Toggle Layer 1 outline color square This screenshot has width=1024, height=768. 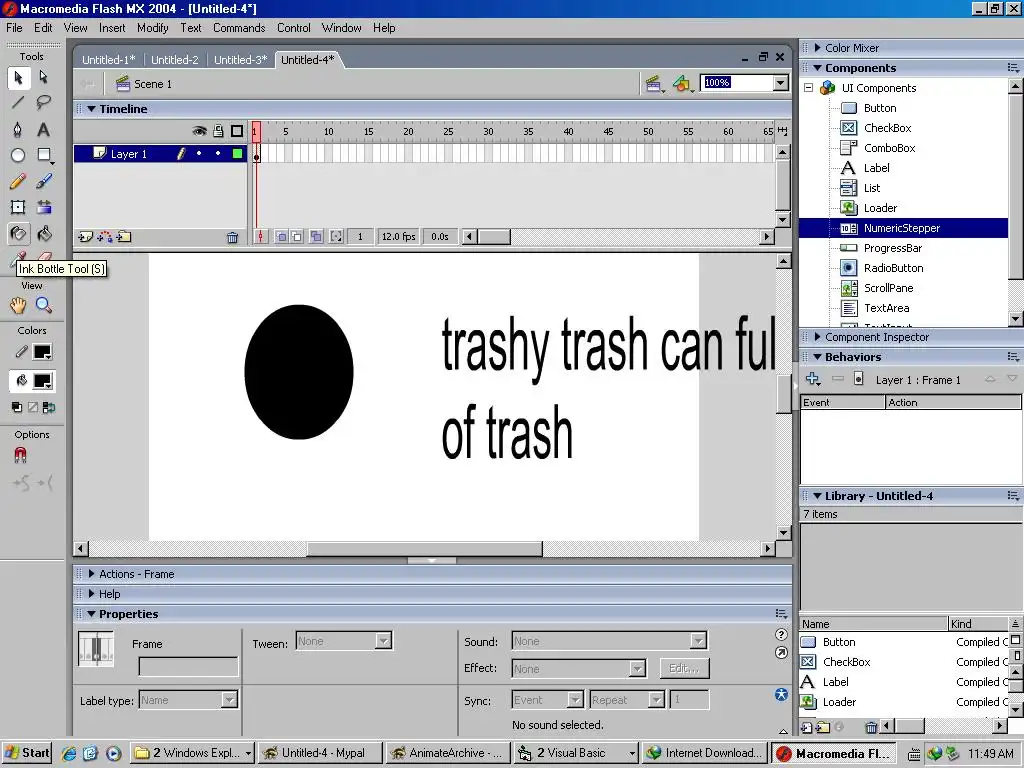pos(238,154)
